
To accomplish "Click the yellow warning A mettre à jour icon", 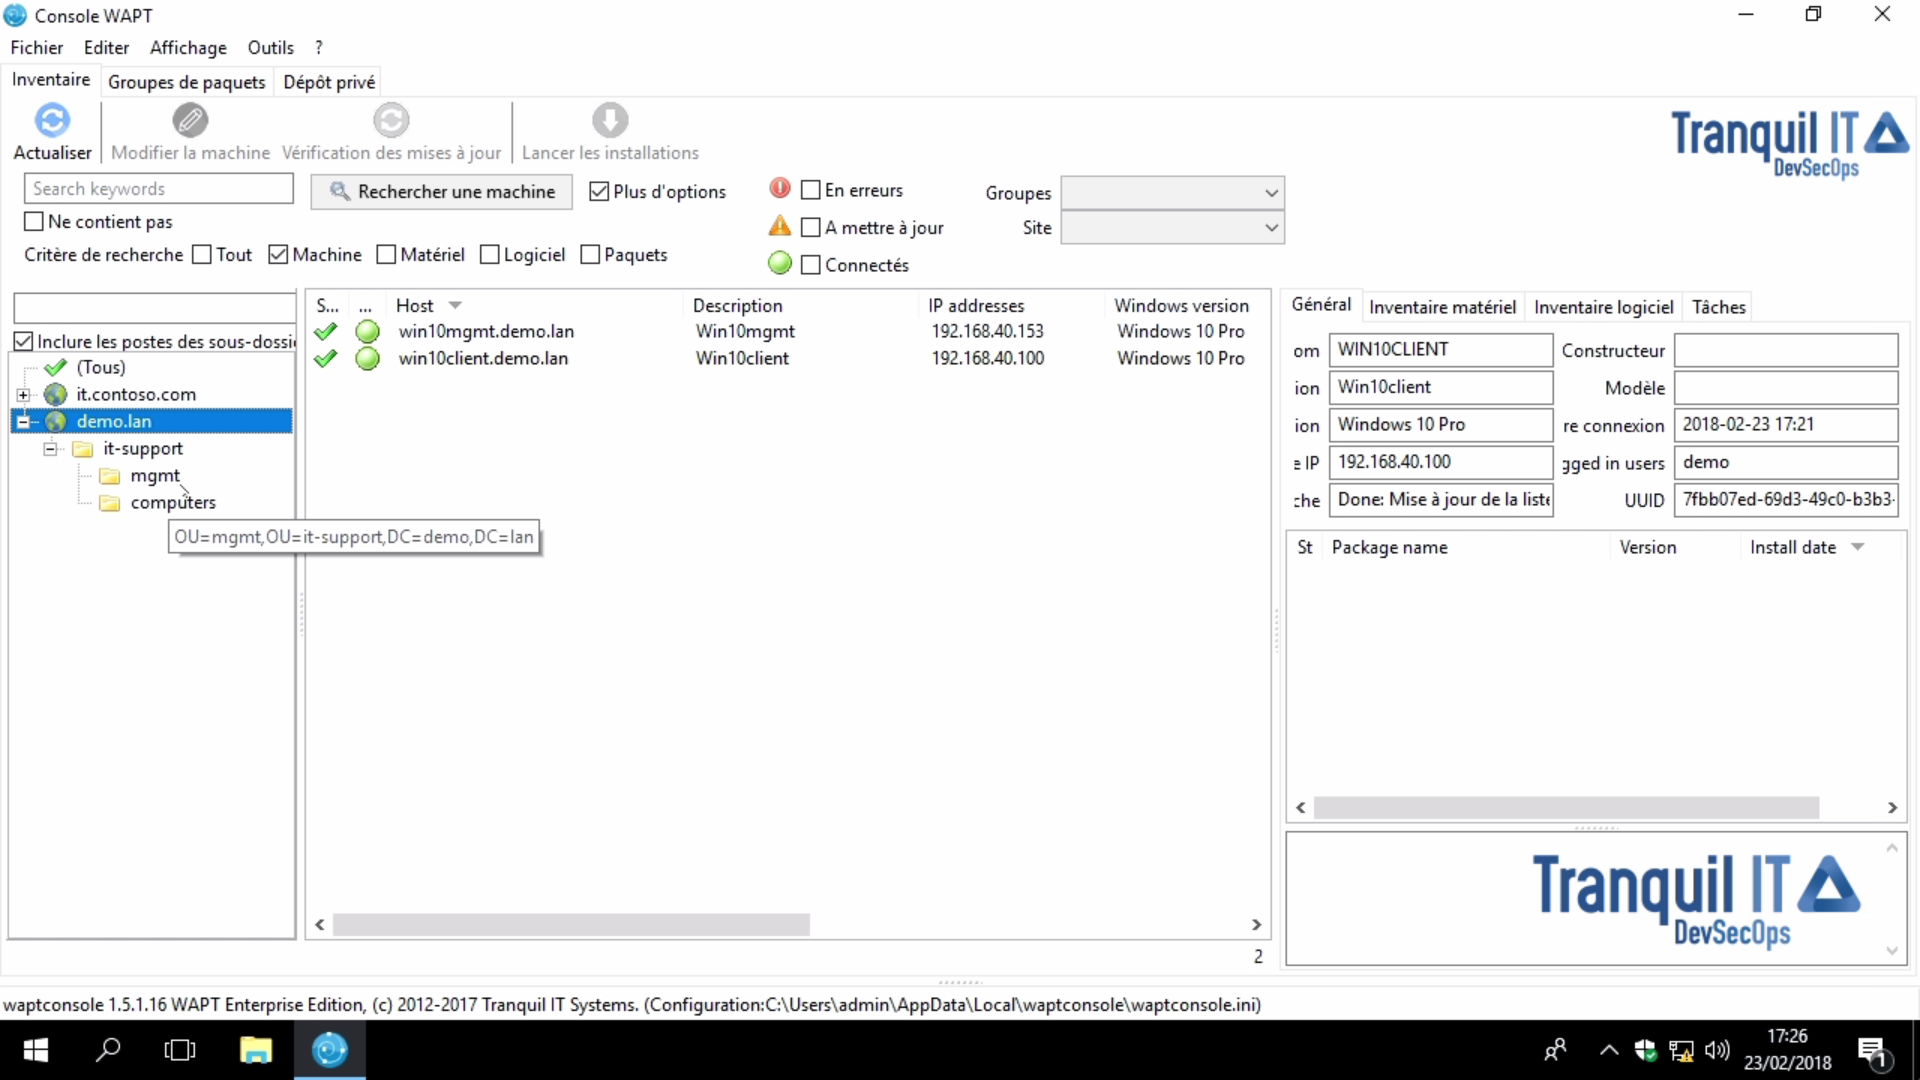I will pos(780,226).
